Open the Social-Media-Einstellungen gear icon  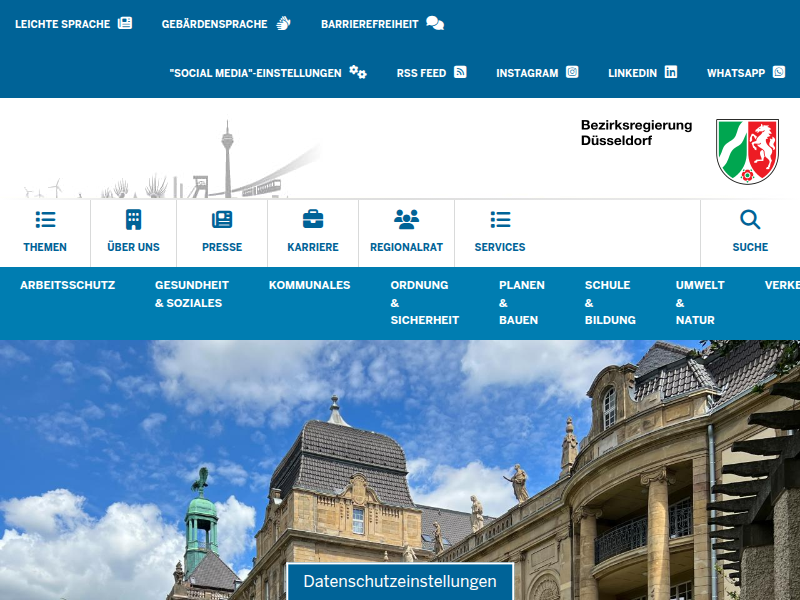(x=358, y=72)
